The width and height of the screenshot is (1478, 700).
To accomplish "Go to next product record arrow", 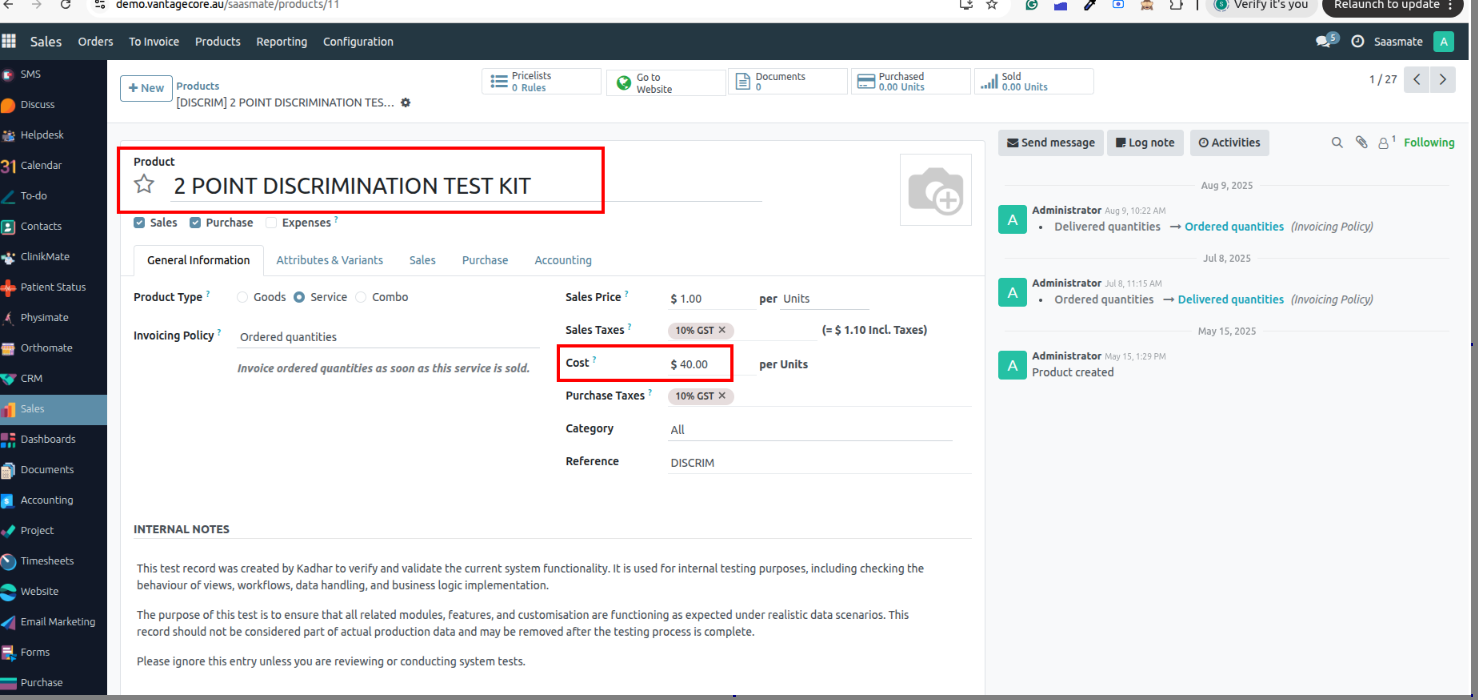I will [1442, 80].
